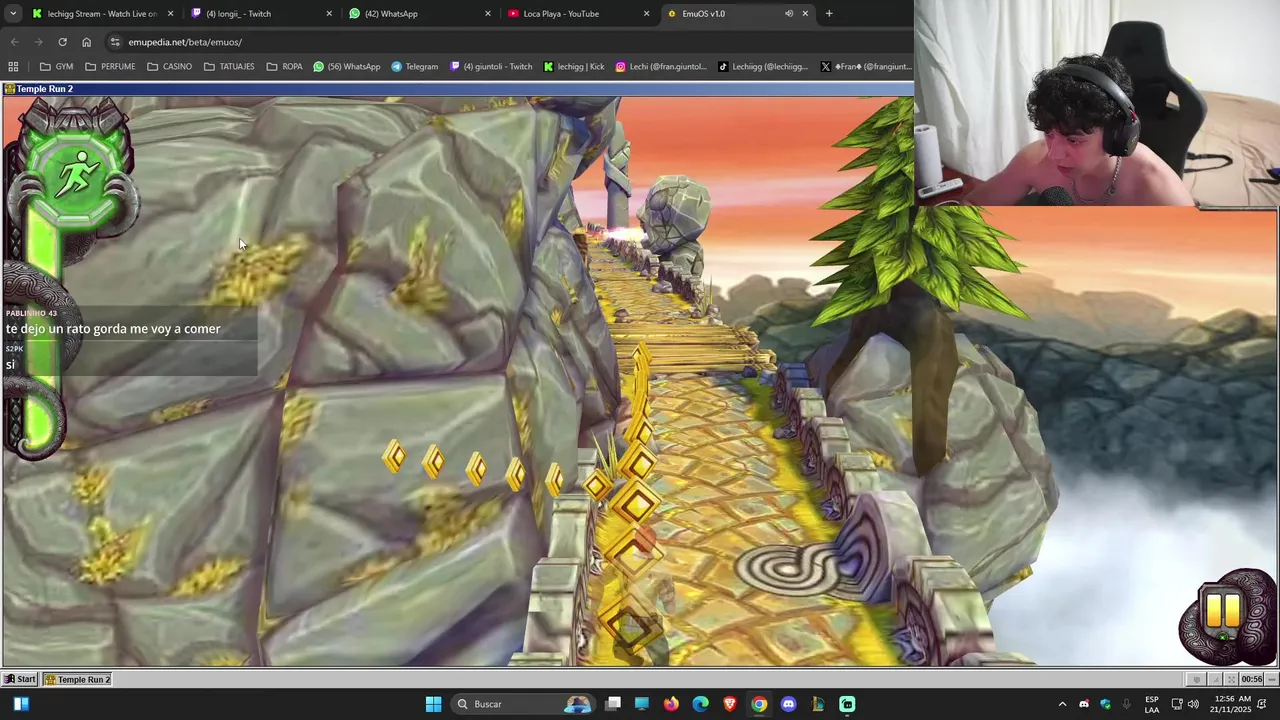Click the EmuOS tray clock 00:56
This screenshot has height=720, width=1280.
tap(1251, 679)
